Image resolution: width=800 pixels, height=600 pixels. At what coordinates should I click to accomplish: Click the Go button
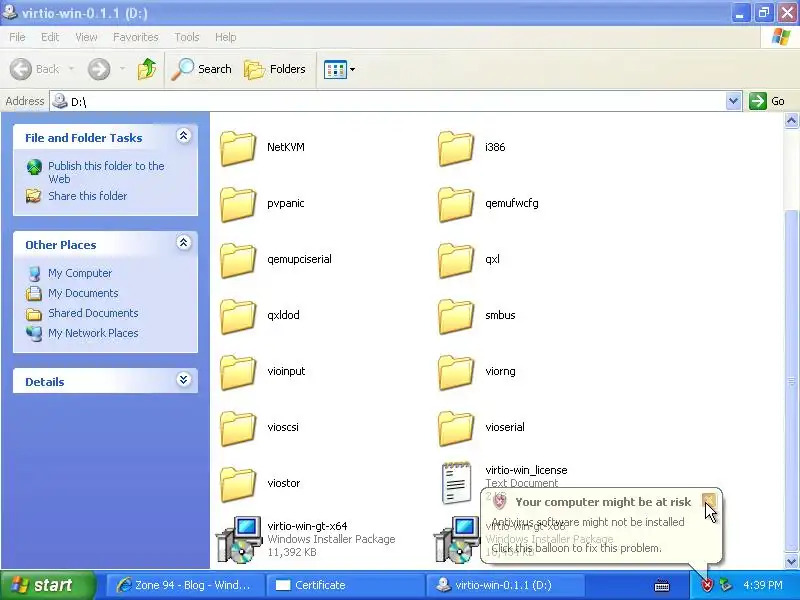[767, 101]
